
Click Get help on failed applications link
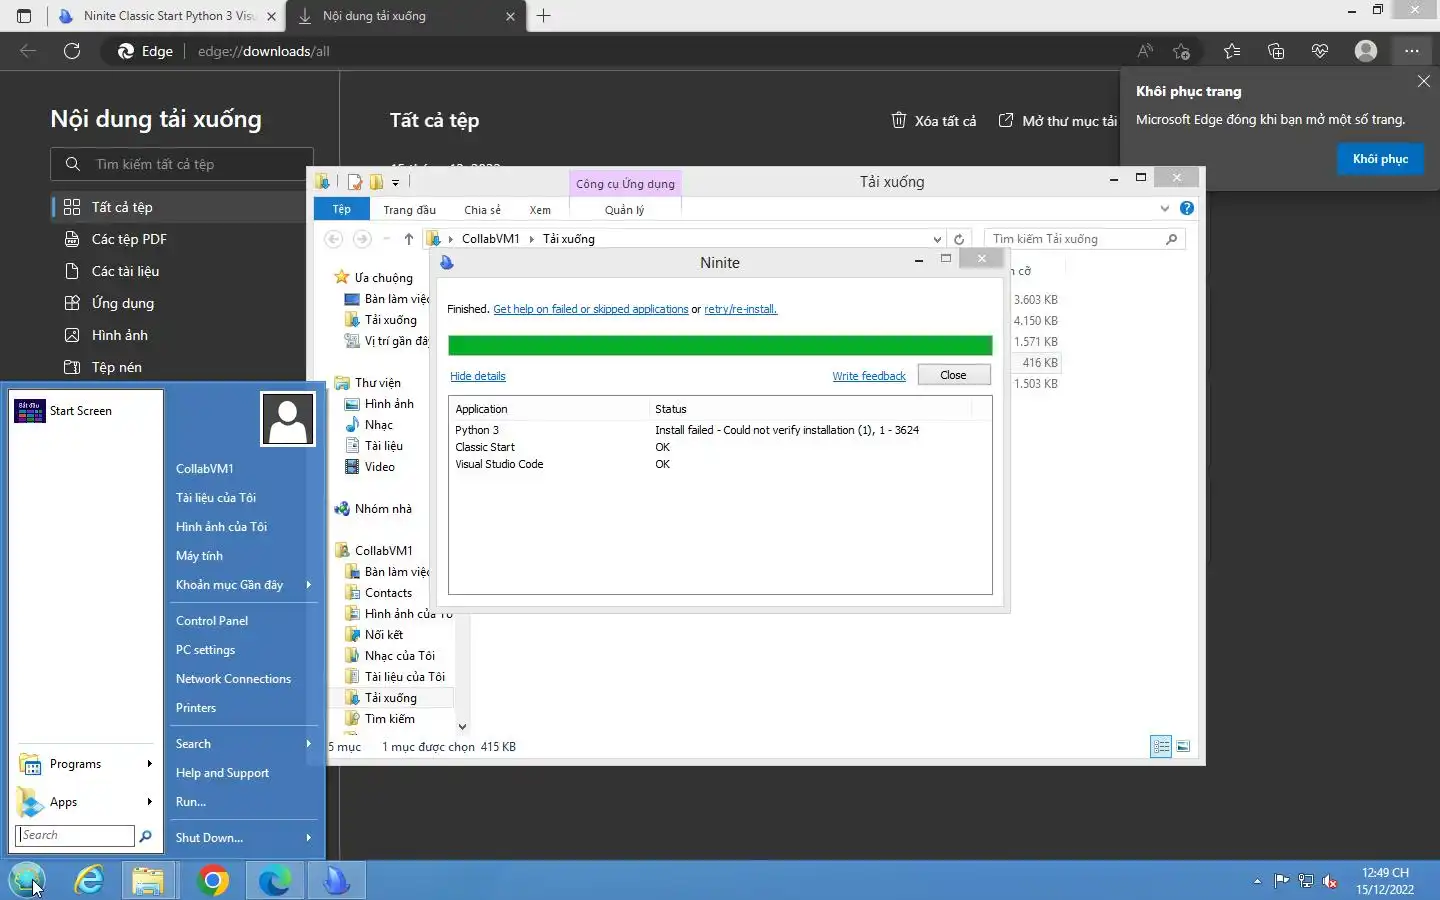(x=591, y=309)
